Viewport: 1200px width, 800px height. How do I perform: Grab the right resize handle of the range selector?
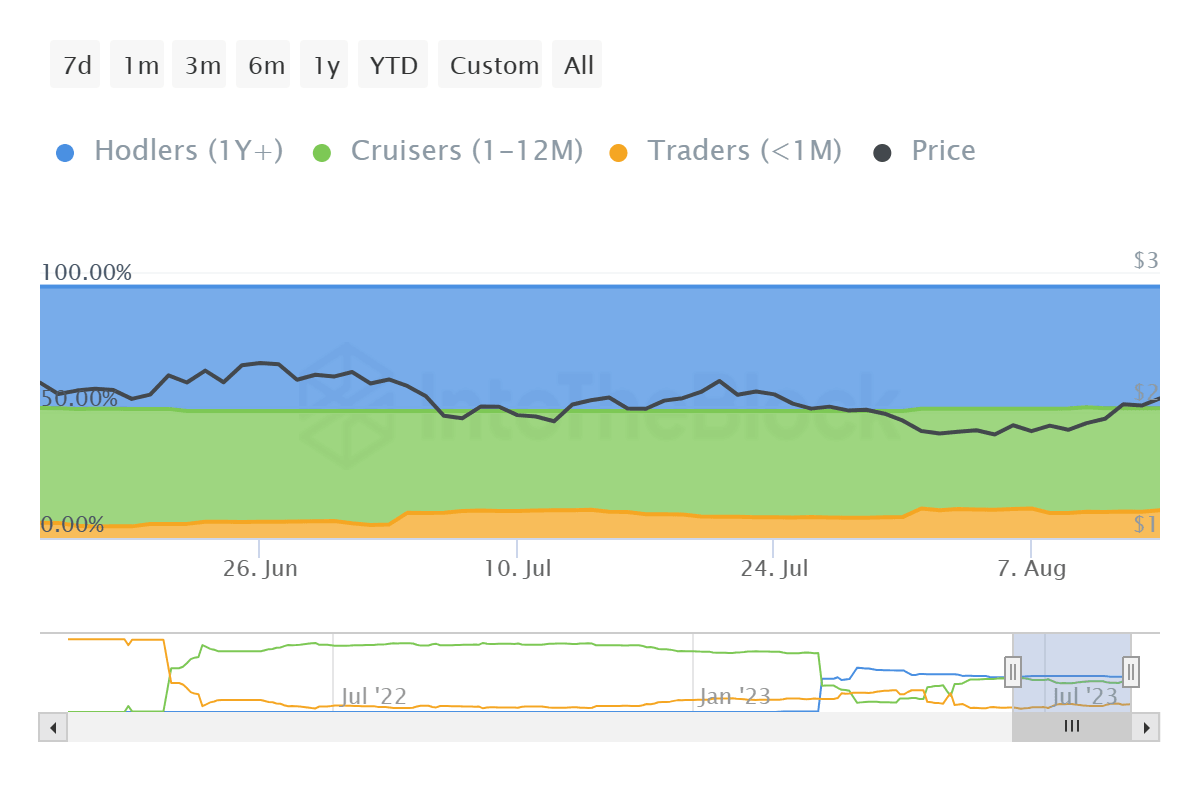click(1129, 672)
